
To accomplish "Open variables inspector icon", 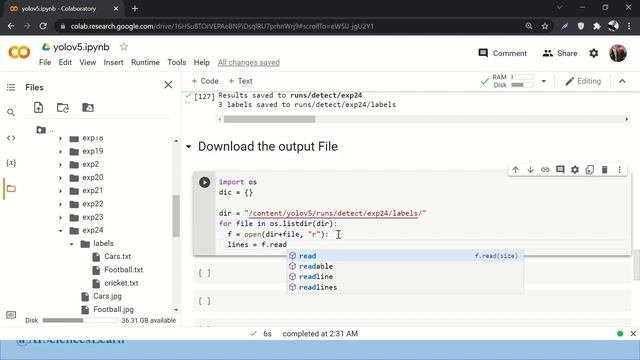I will click(11, 163).
